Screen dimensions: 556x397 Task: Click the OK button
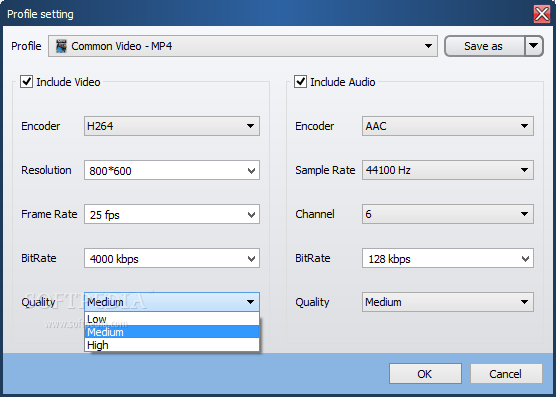point(425,374)
